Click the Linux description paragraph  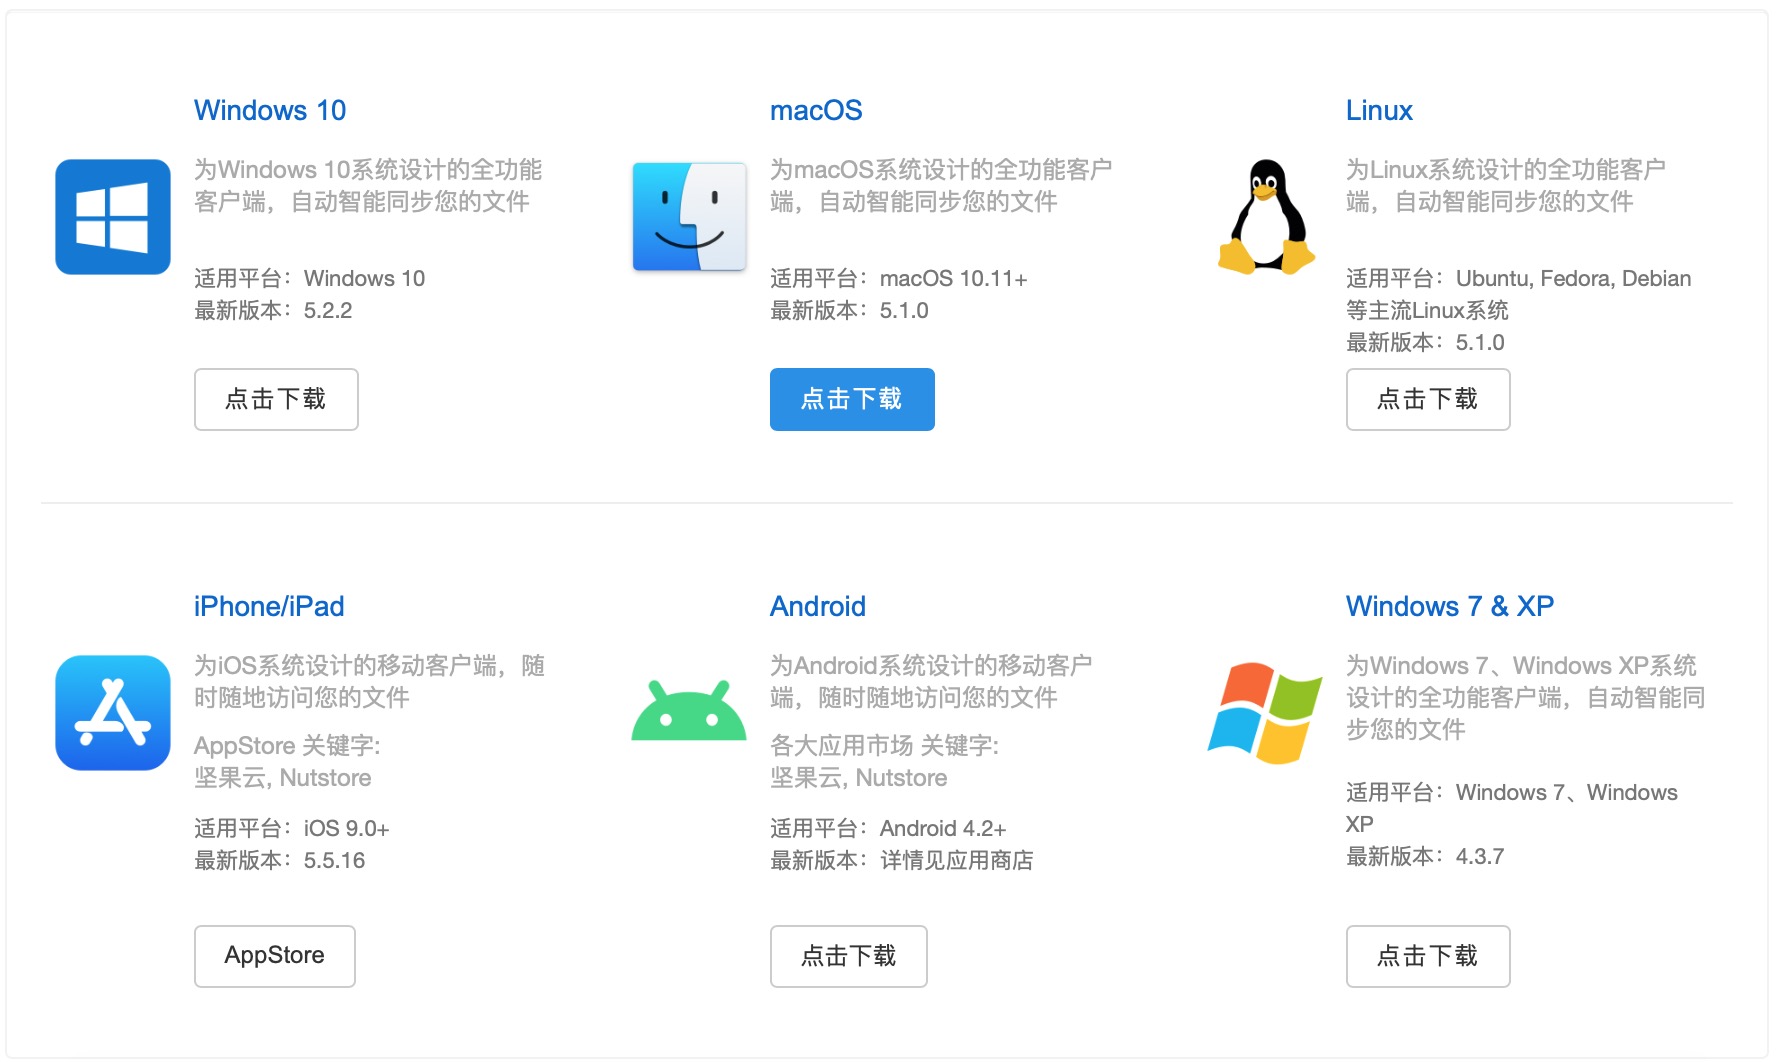coord(1506,186)
